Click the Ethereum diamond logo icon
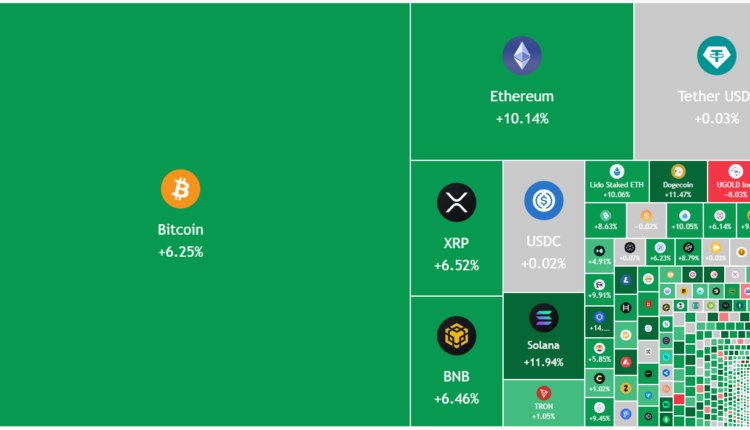 click(x=522, y=57)
